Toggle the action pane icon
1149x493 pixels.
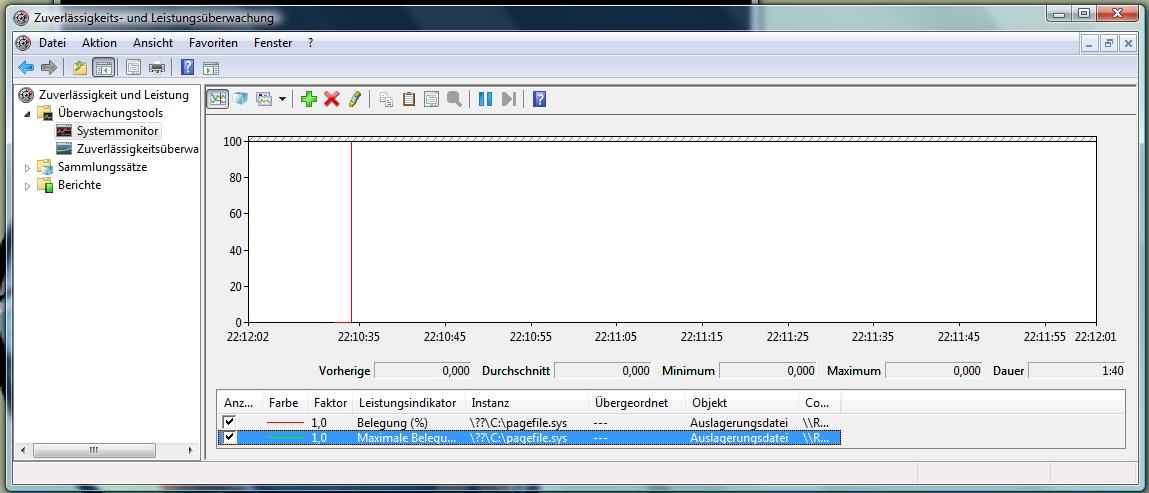point(212,68)
